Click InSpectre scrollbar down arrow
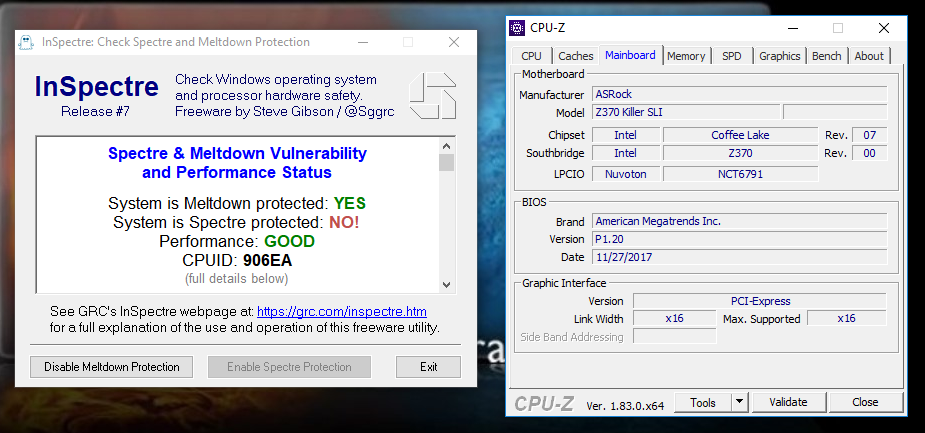The image size is (925, 433). pos(447,284)
